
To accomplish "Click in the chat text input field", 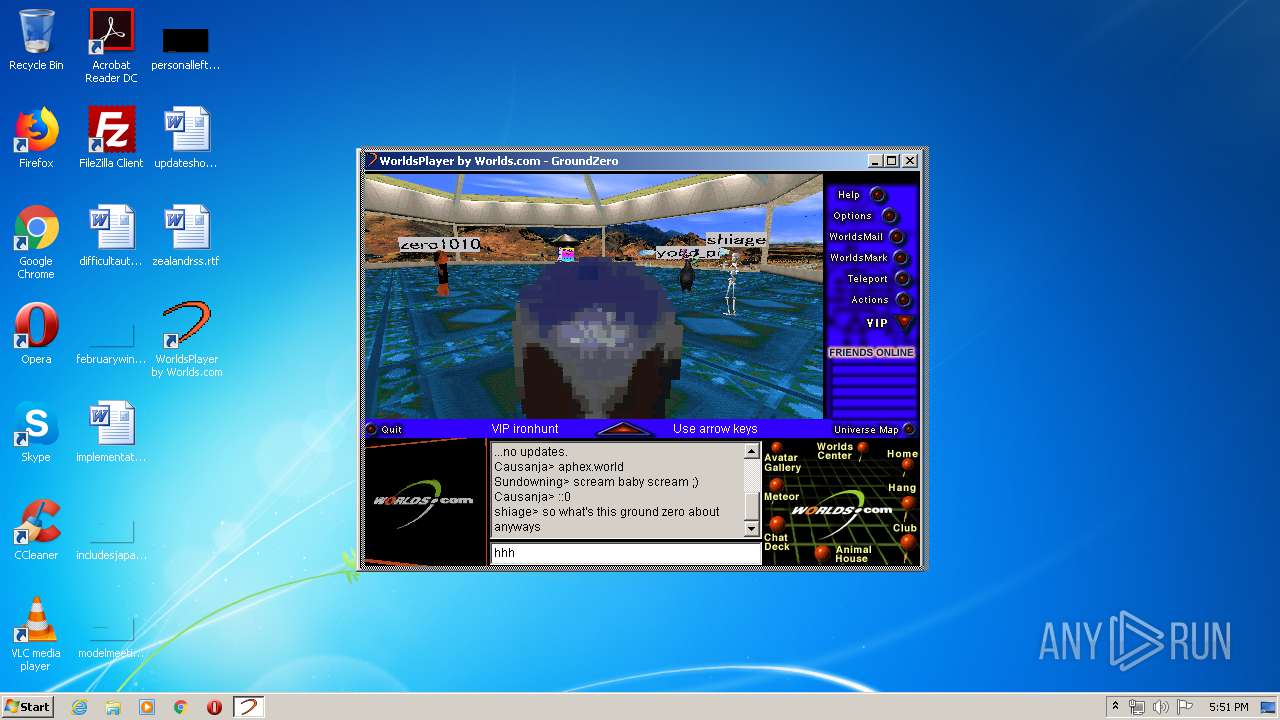I will pyautogui.click(x=625, y=553).
